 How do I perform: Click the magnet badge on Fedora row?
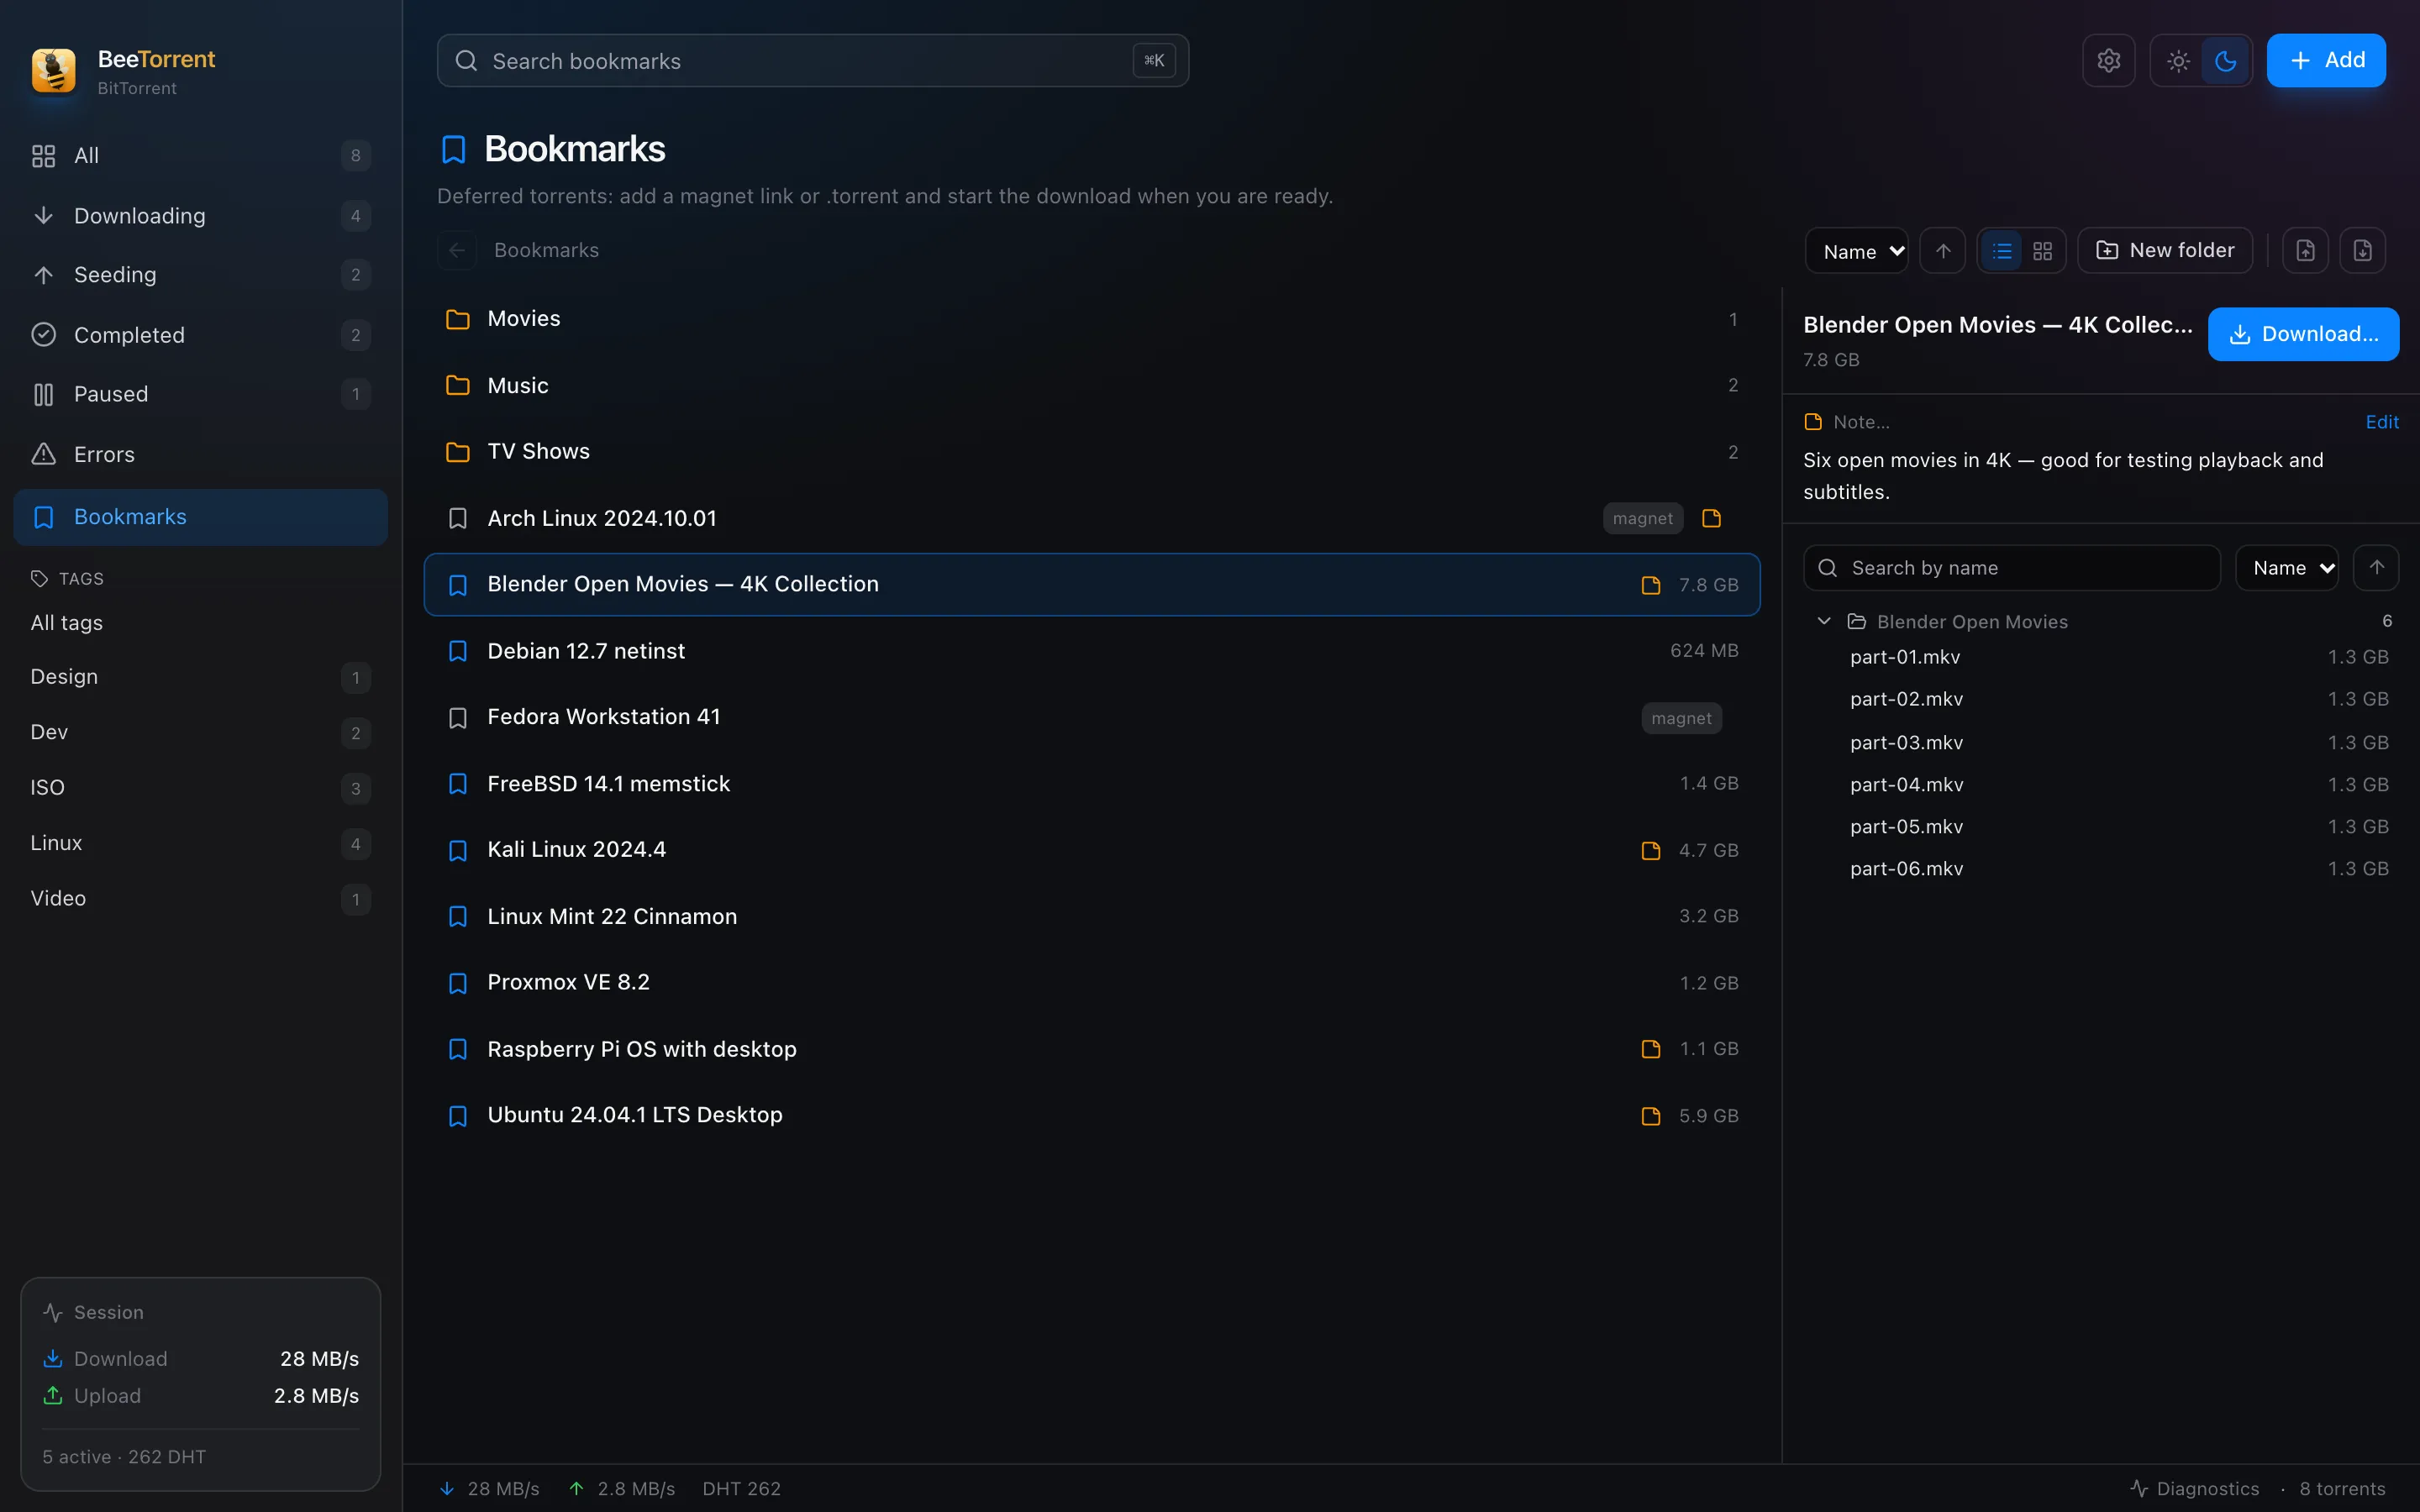[x=1681, y=718]
